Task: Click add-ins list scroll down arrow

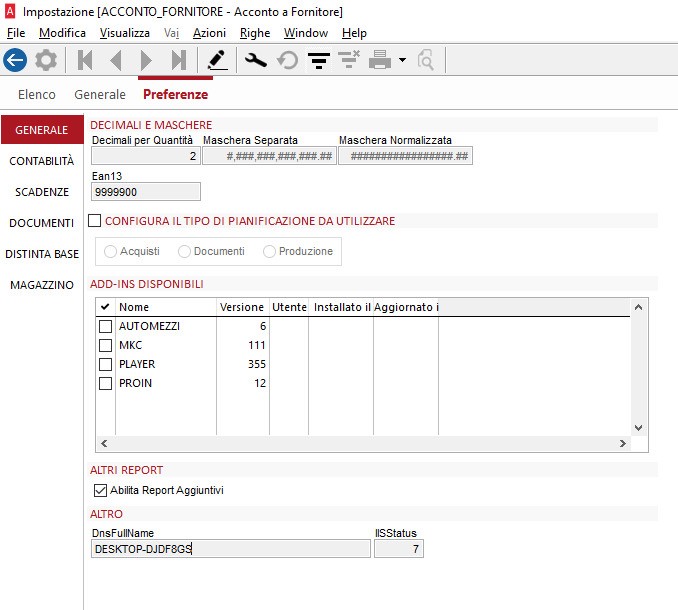Action: [638, 428]
